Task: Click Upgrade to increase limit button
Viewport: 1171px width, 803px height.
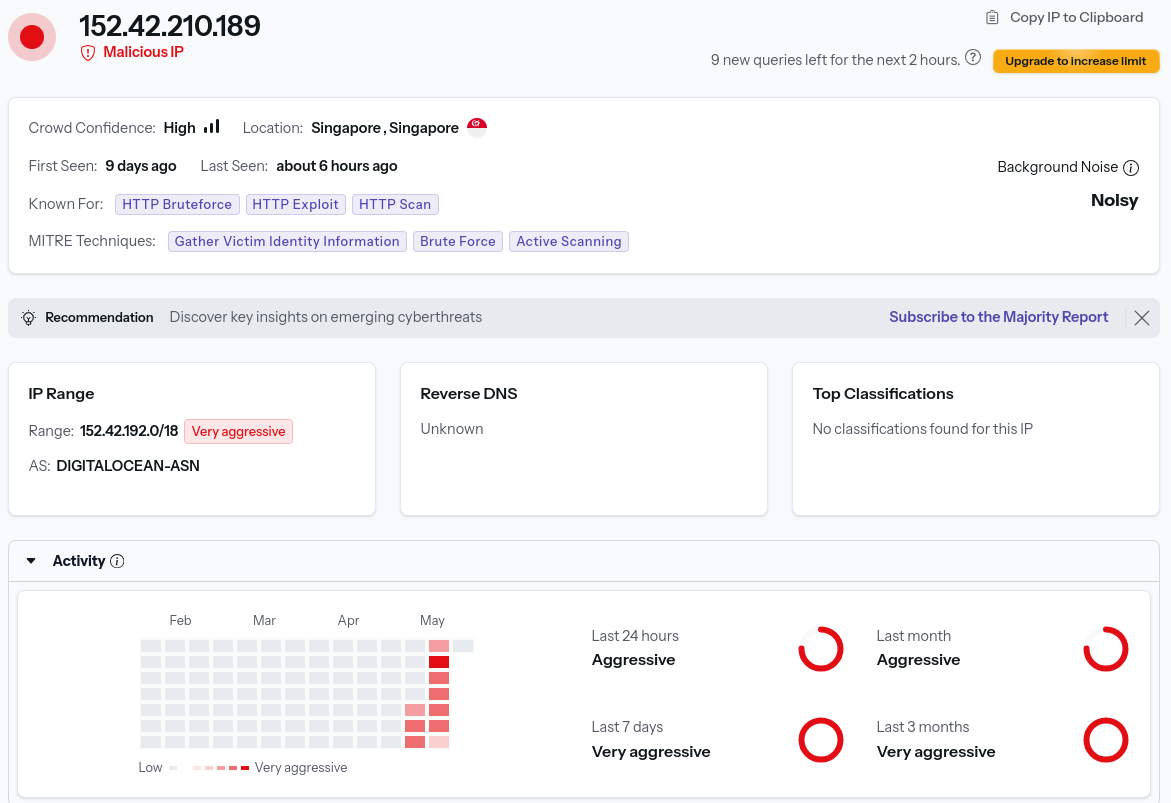Action: click(1075, 61)
